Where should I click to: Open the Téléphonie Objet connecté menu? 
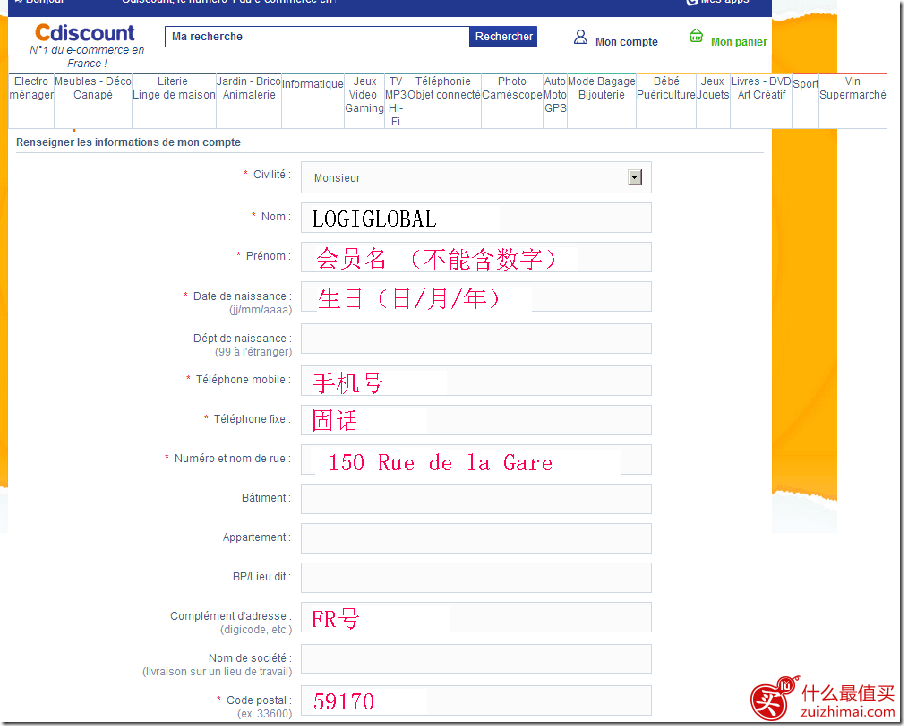(x=443, y=88)
